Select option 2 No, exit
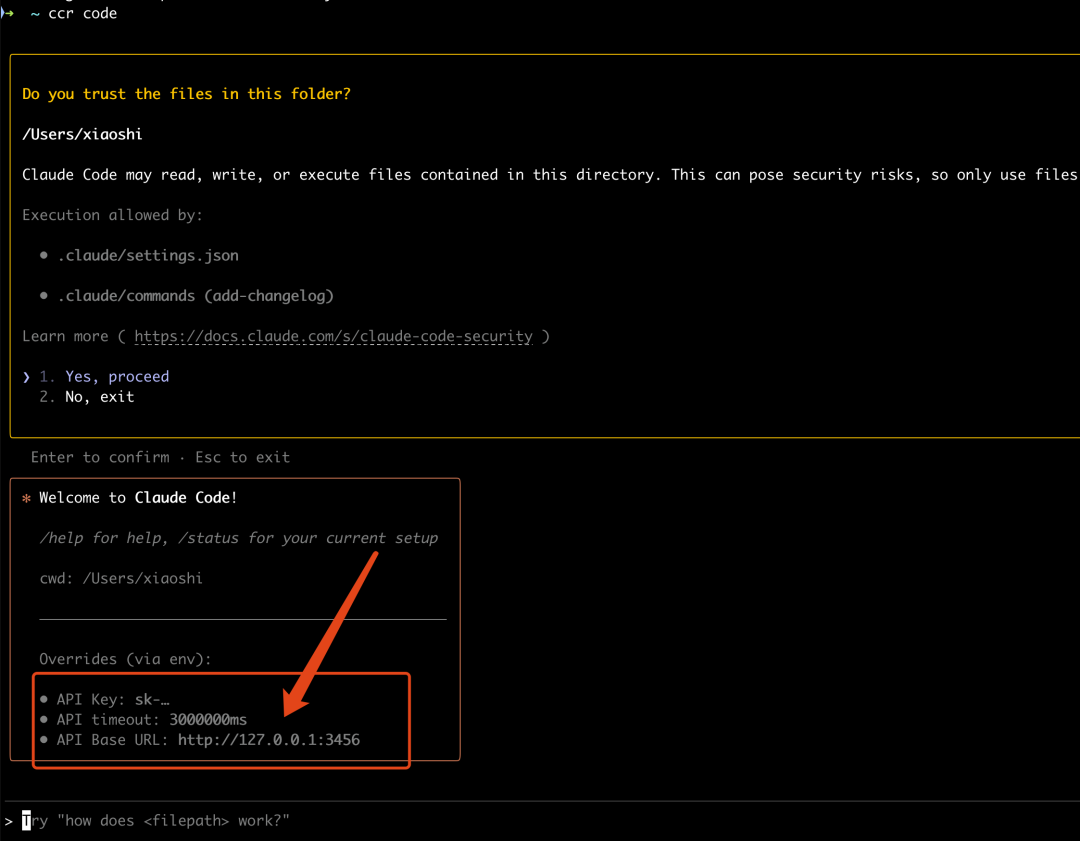1080x841 pixels. pos(87,397)
